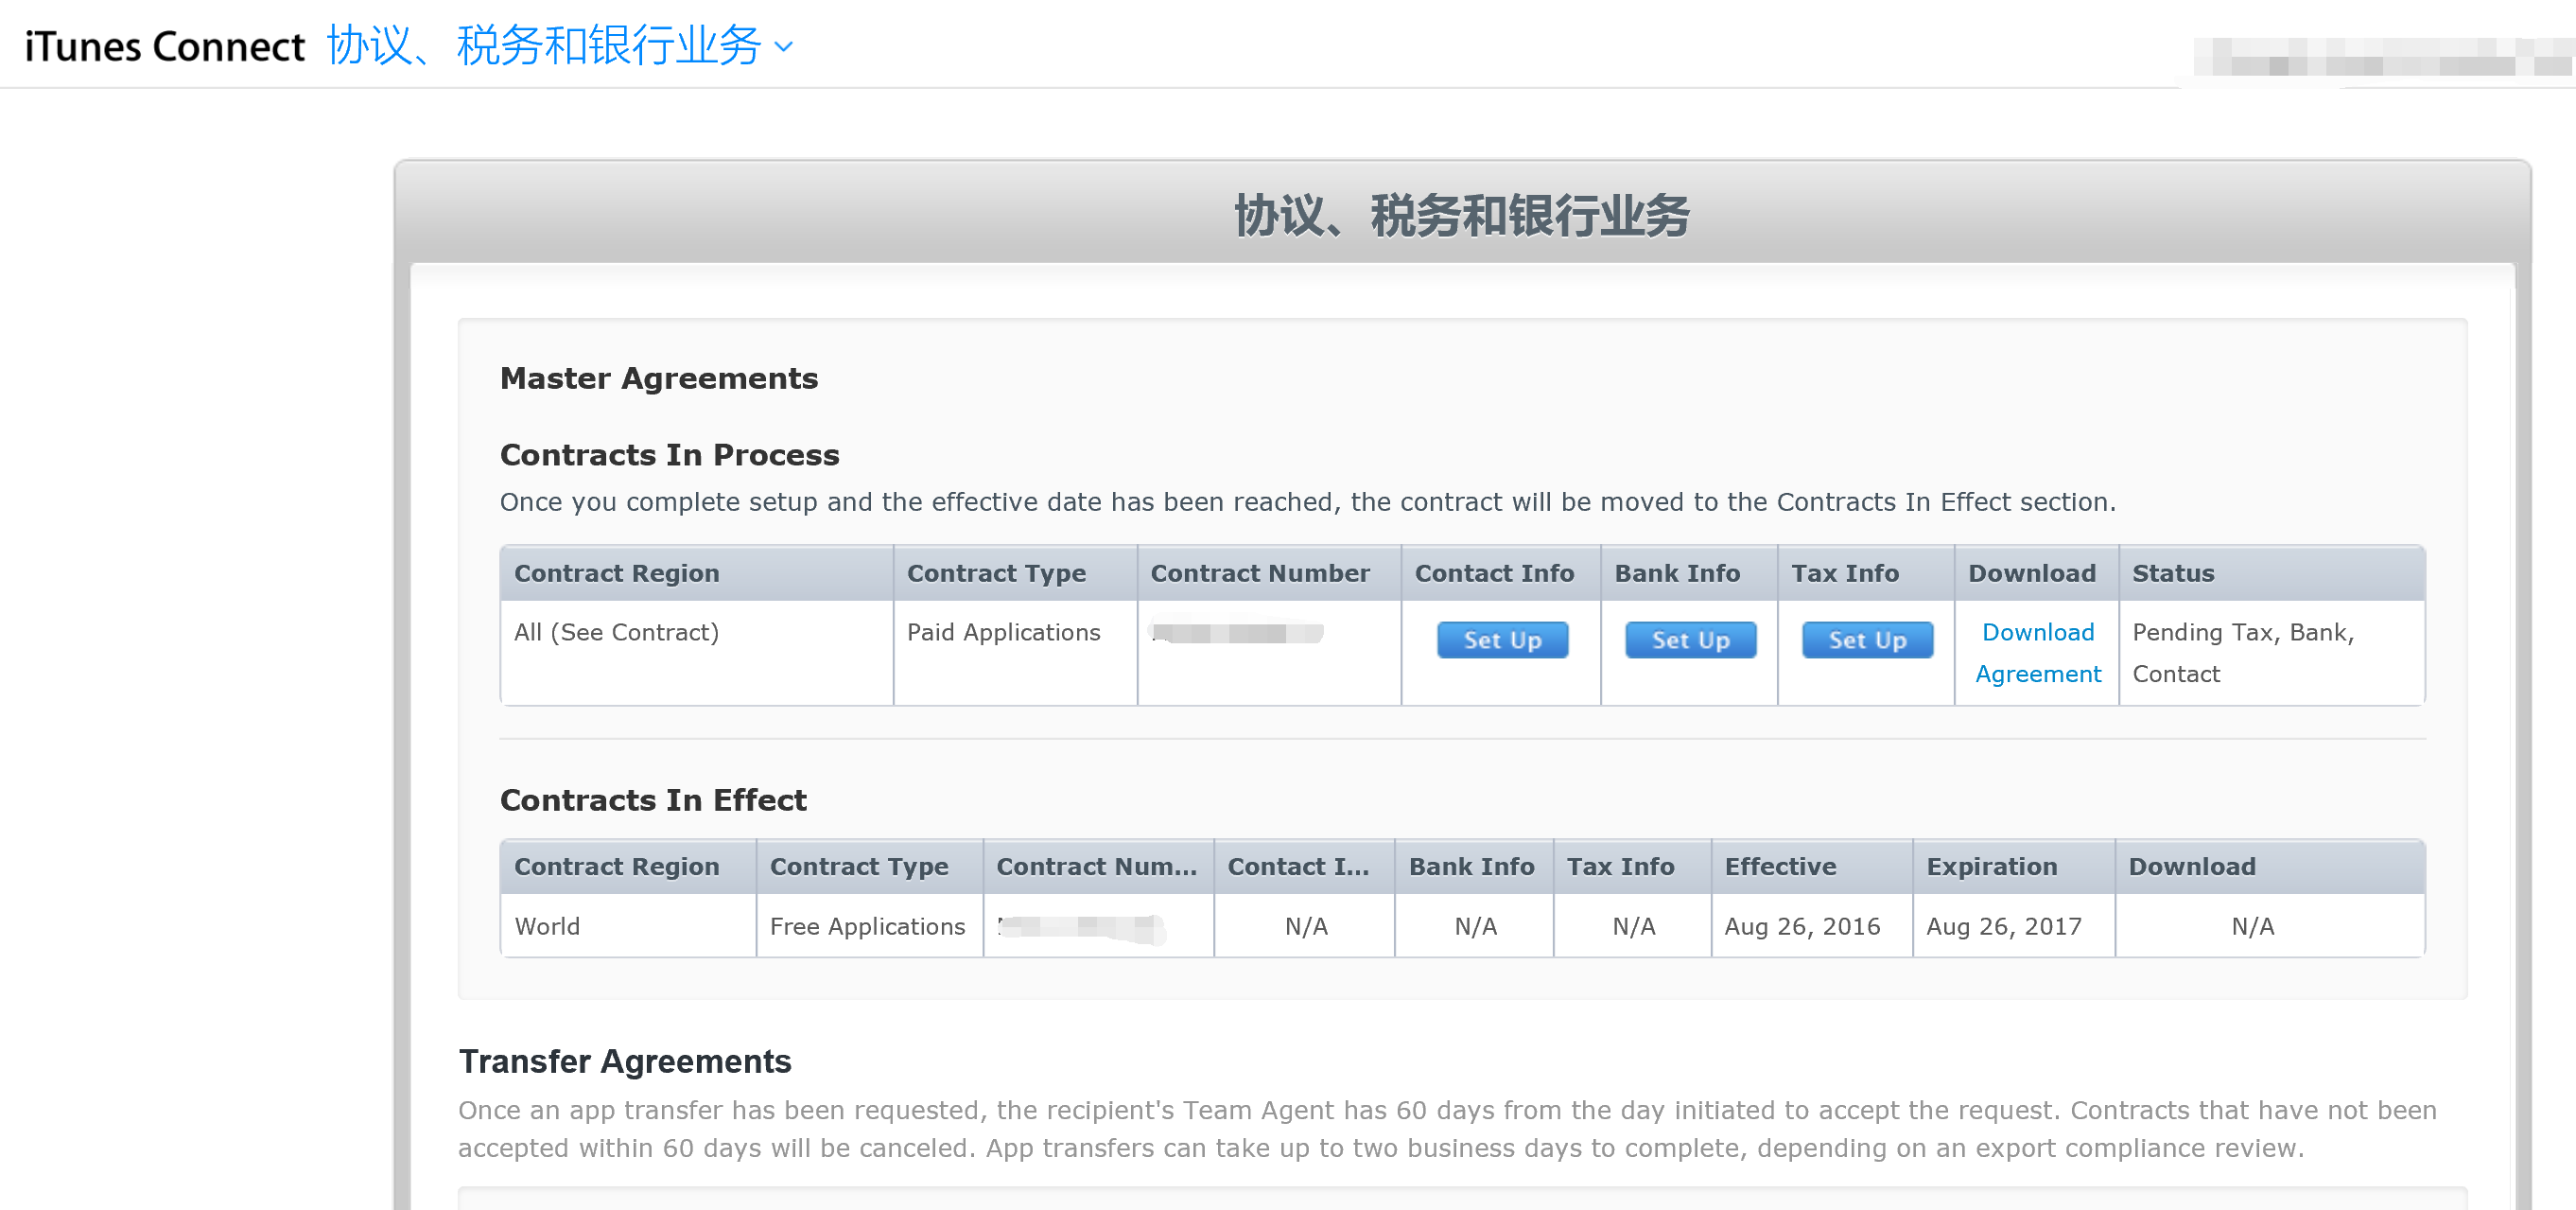Set up Tax Info for Paid Applications
Image resolution: width=2576 pixels, height=1210 pixels.
1867,640
